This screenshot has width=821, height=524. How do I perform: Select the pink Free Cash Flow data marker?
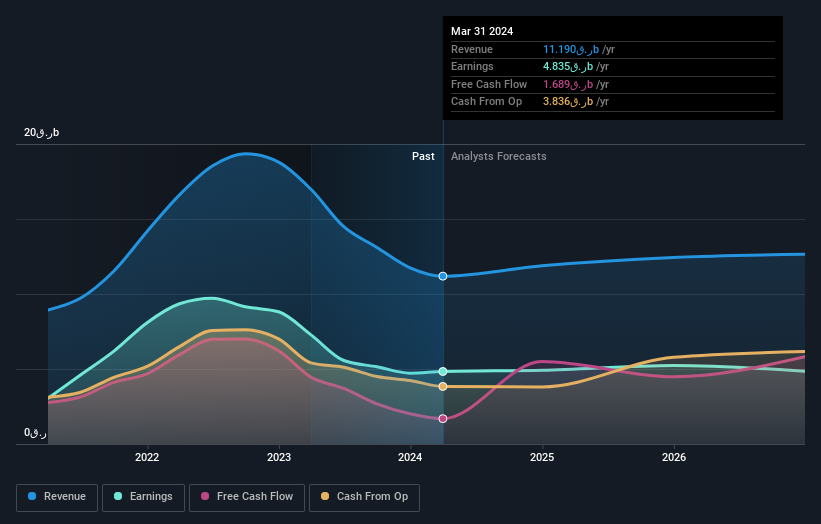[x=443, y=419]
